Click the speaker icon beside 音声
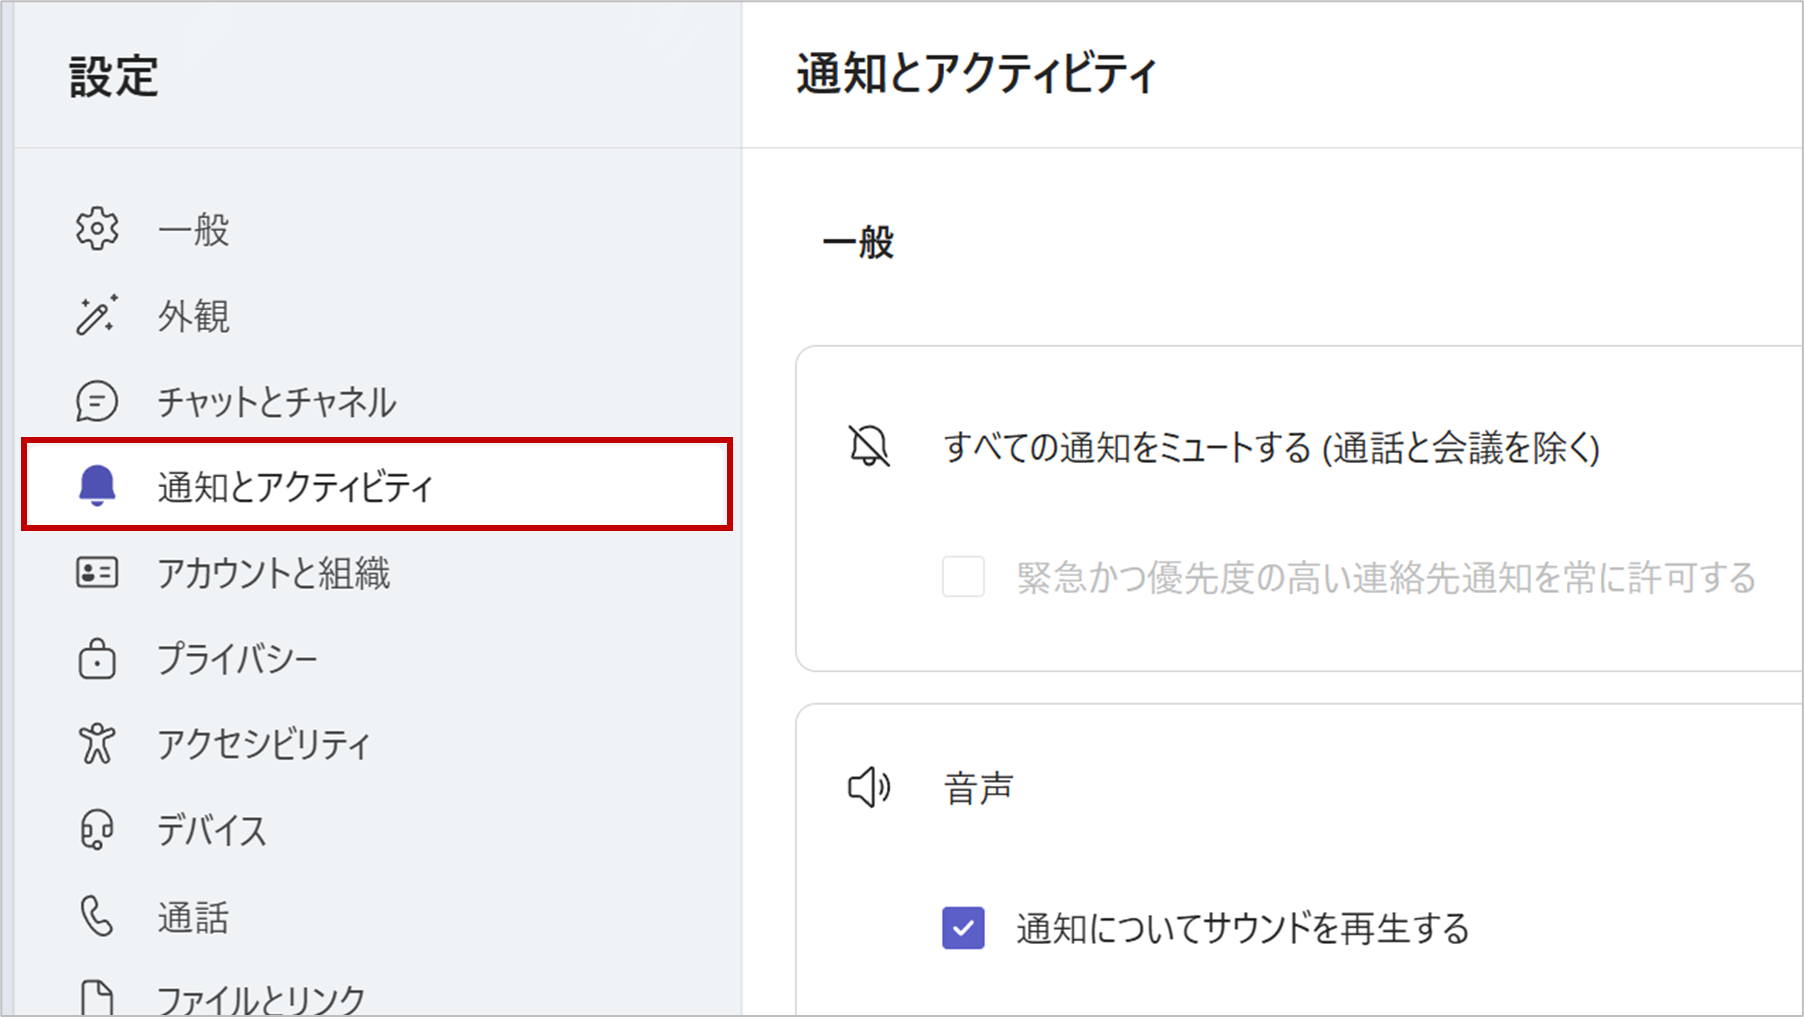Screen dimensions: 1804x1017 (868, 787)
